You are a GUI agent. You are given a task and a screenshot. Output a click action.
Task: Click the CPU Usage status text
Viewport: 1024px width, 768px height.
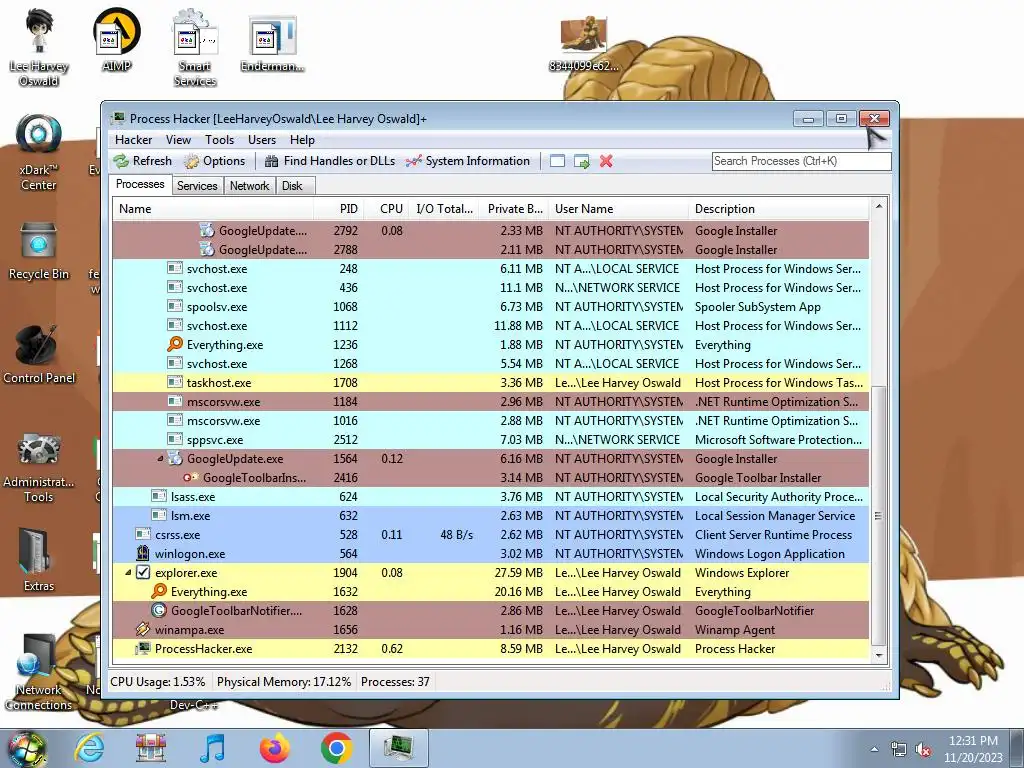click(x=157, y=682)
